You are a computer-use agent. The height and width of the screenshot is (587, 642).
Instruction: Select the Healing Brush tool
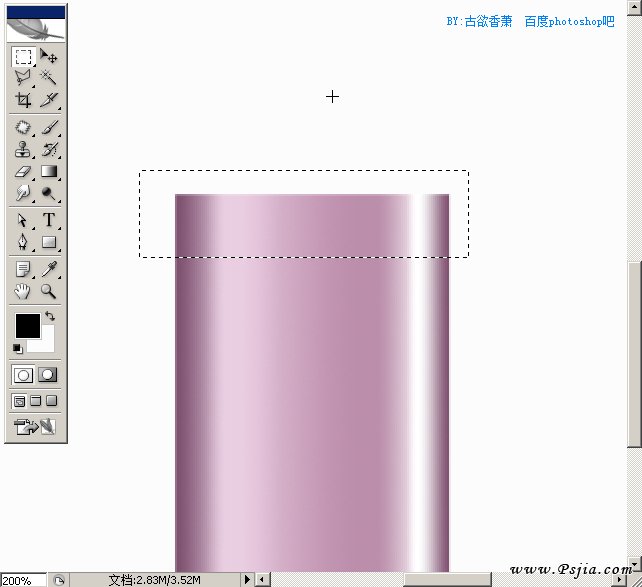pos(23,127)
